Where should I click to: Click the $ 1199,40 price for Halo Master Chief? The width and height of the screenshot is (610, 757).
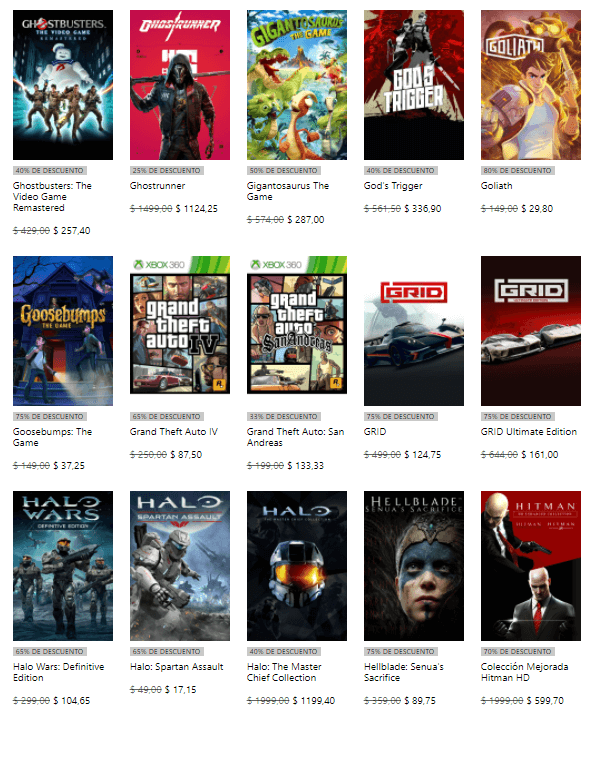pyautogui.click(x=314, y=701)
